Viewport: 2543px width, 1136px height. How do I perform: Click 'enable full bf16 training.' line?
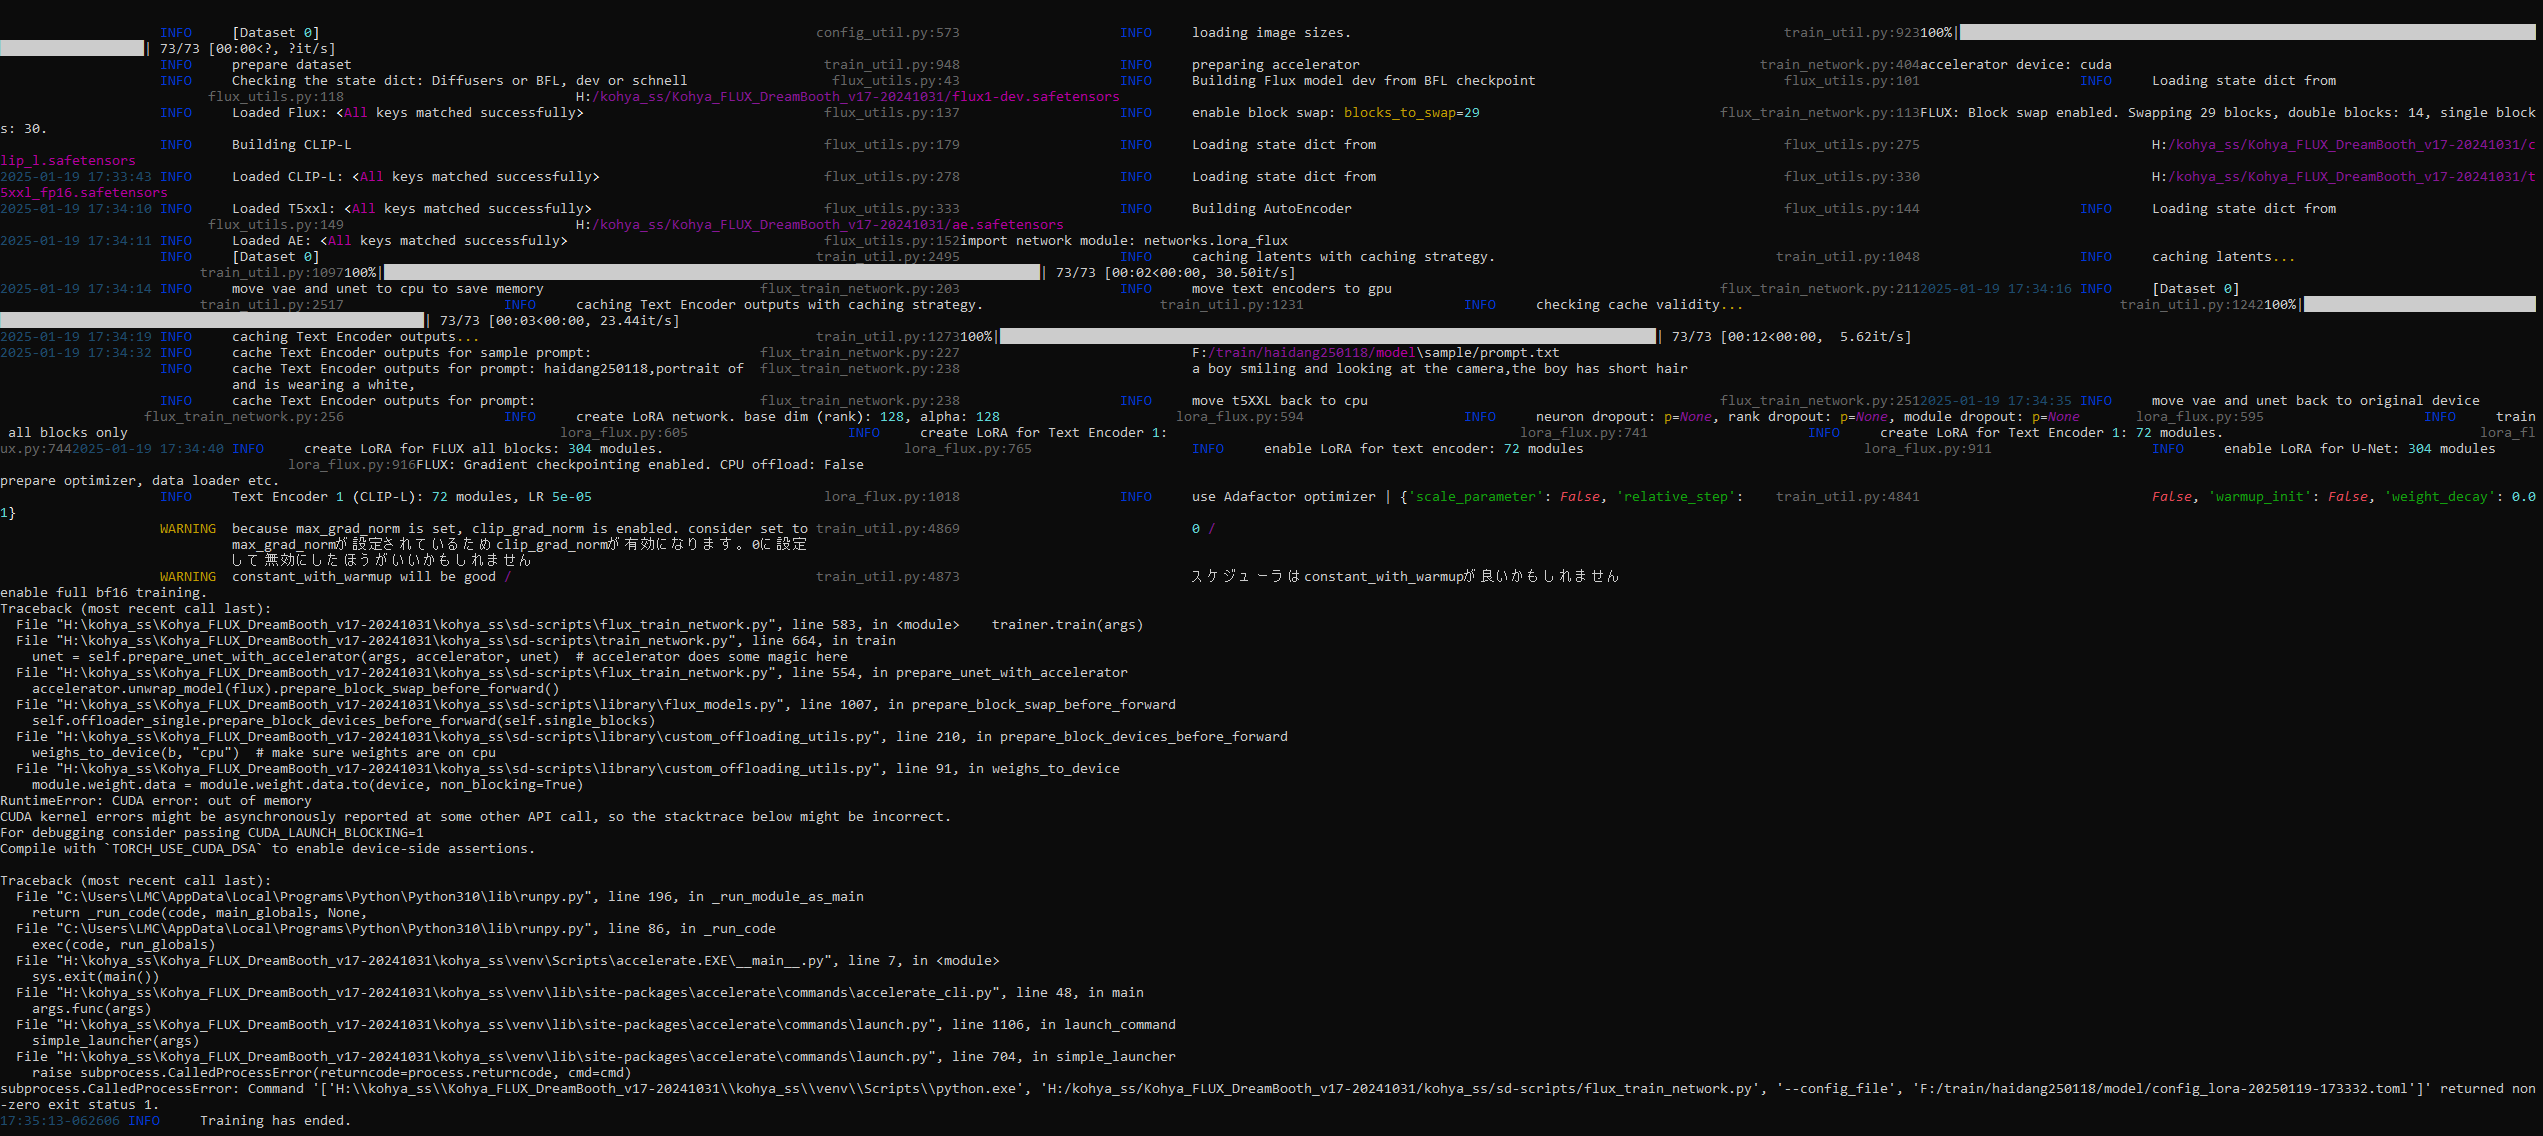[103, 593]
